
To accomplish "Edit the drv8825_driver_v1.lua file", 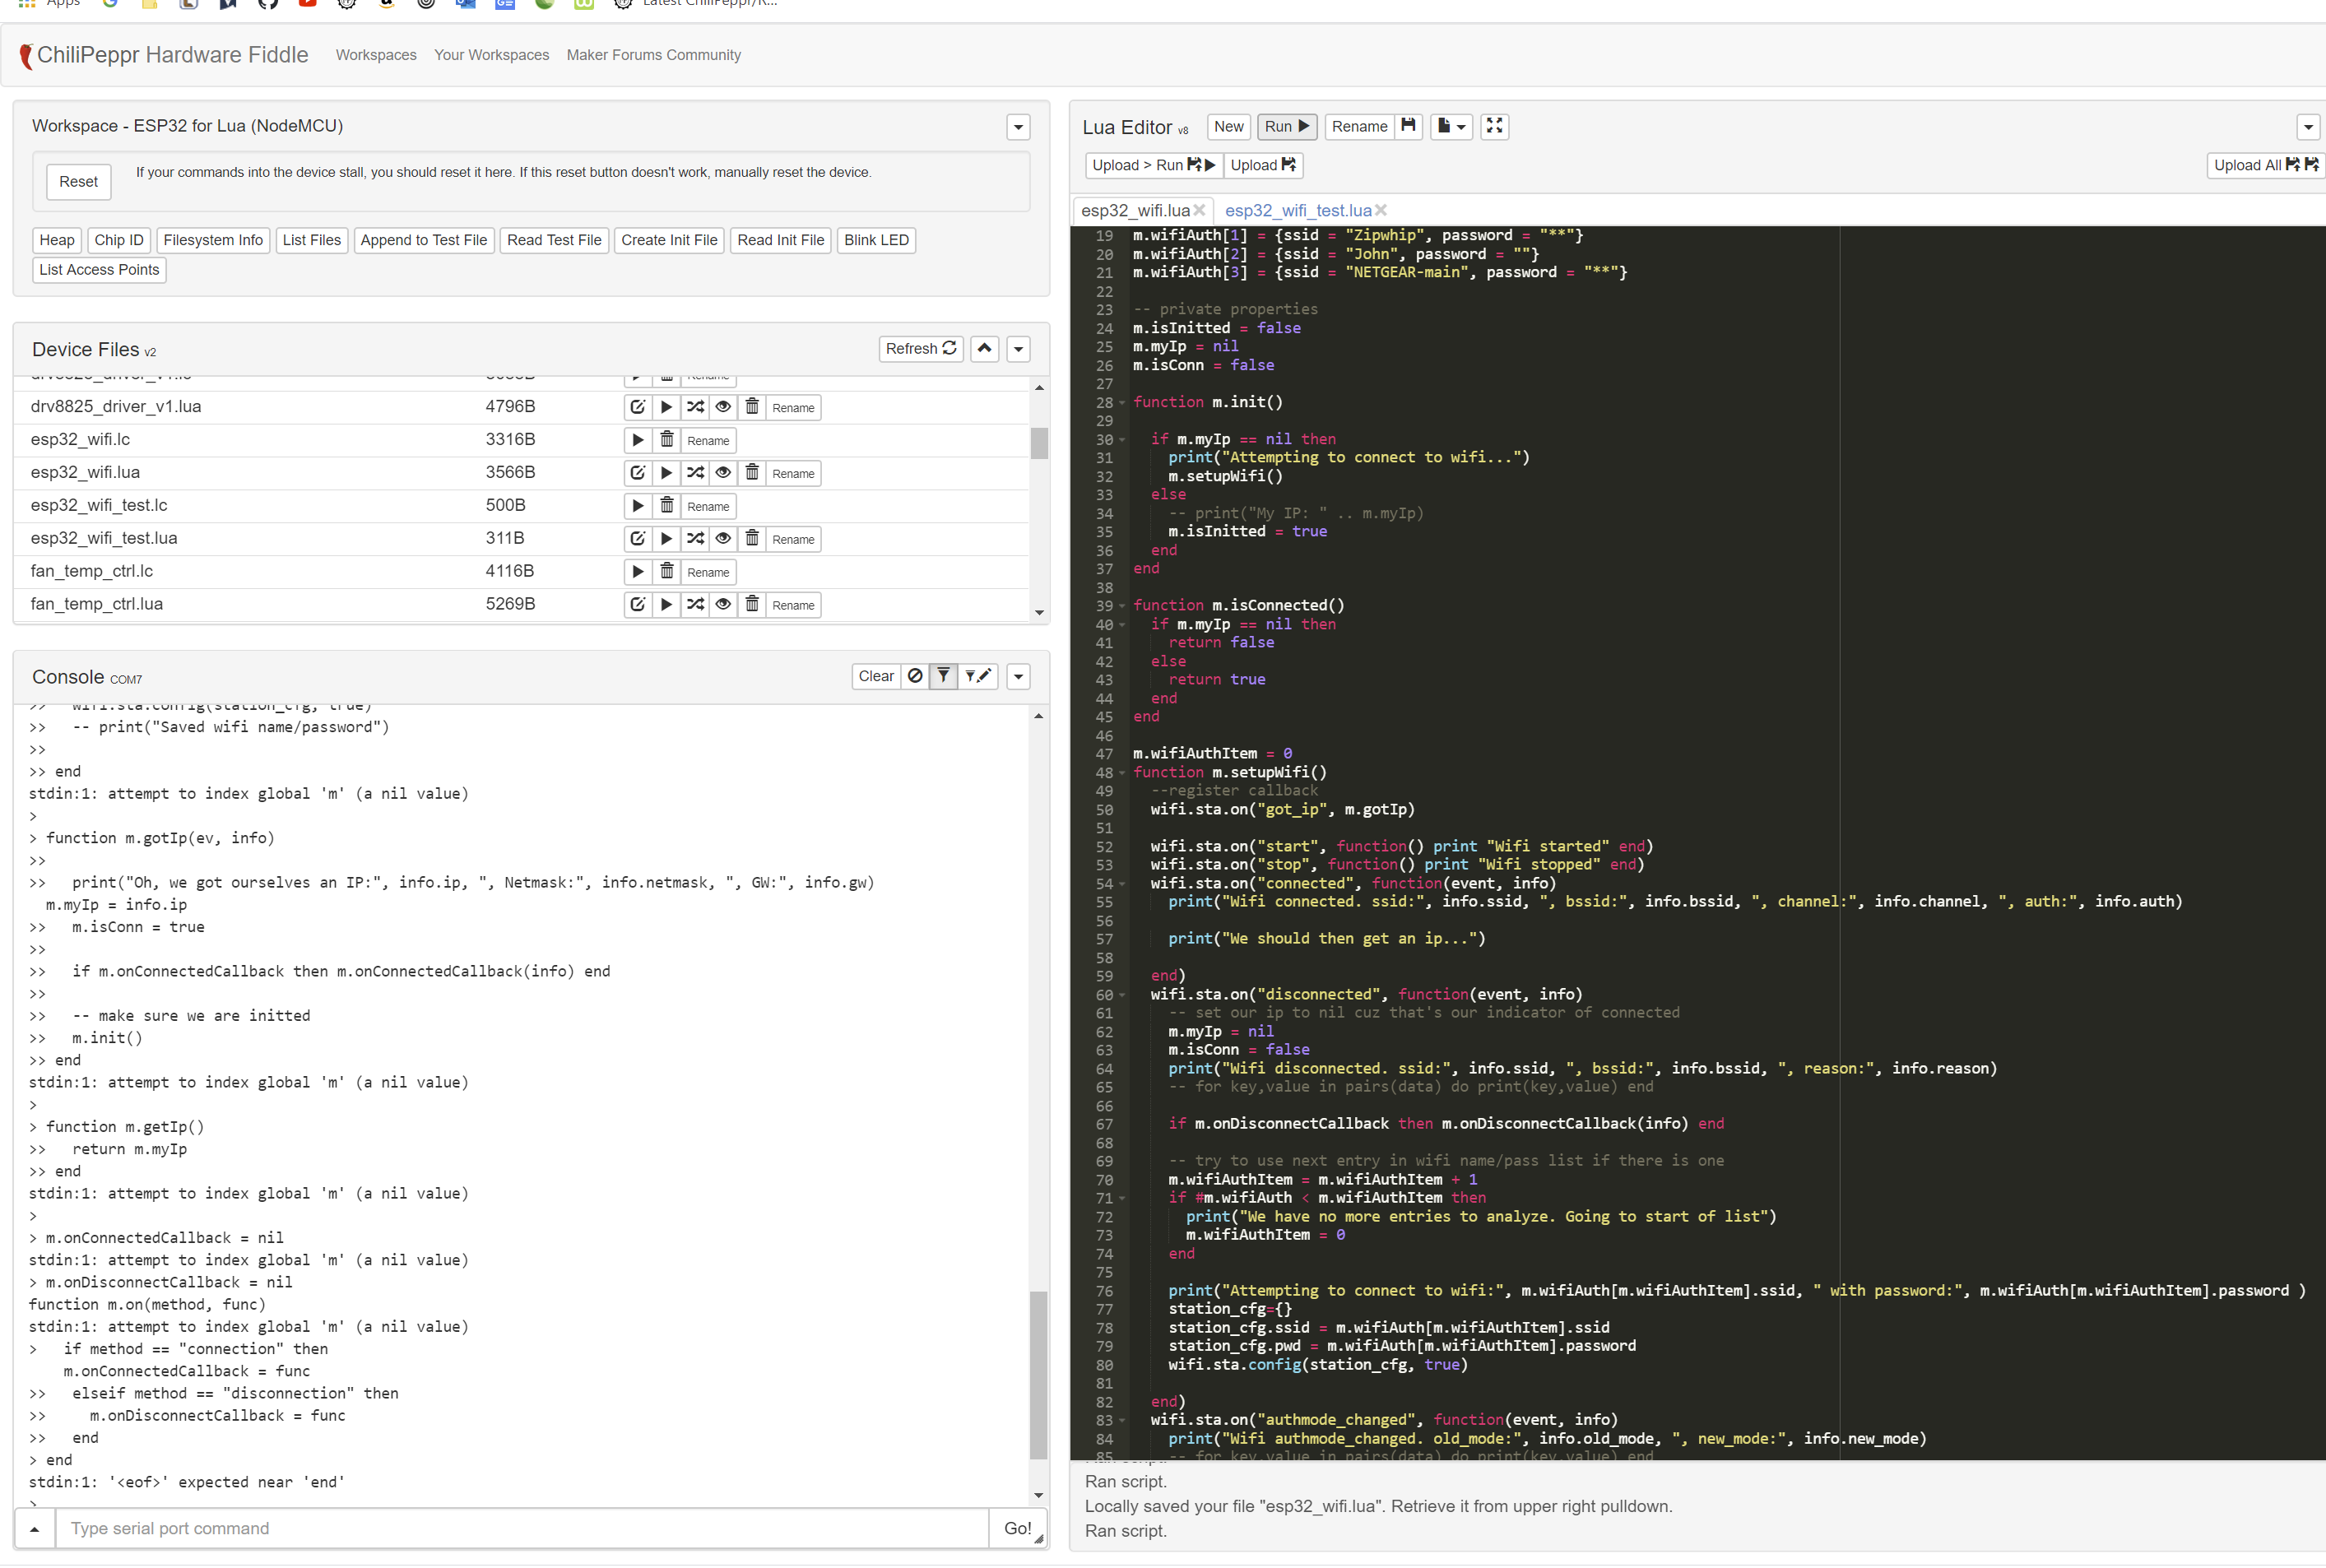I will [637, 407].
